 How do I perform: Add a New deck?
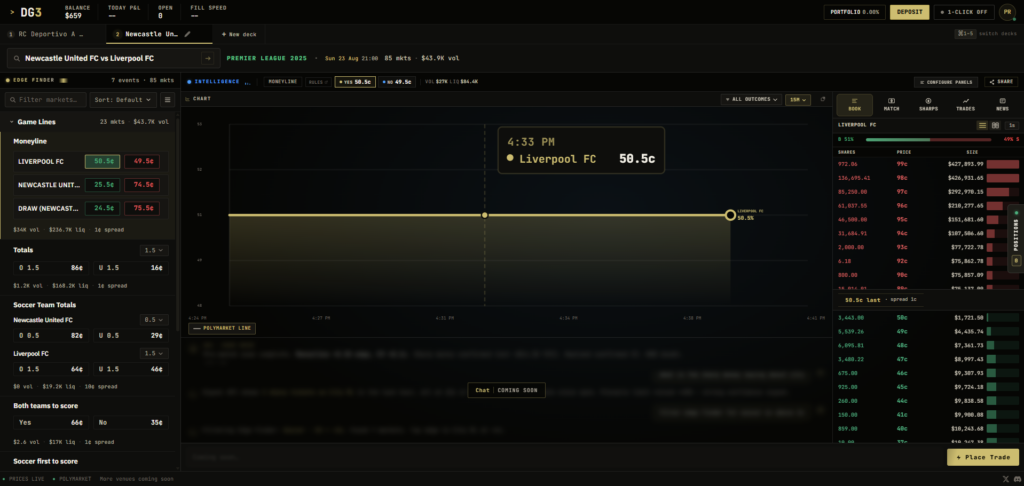[239, 34]
